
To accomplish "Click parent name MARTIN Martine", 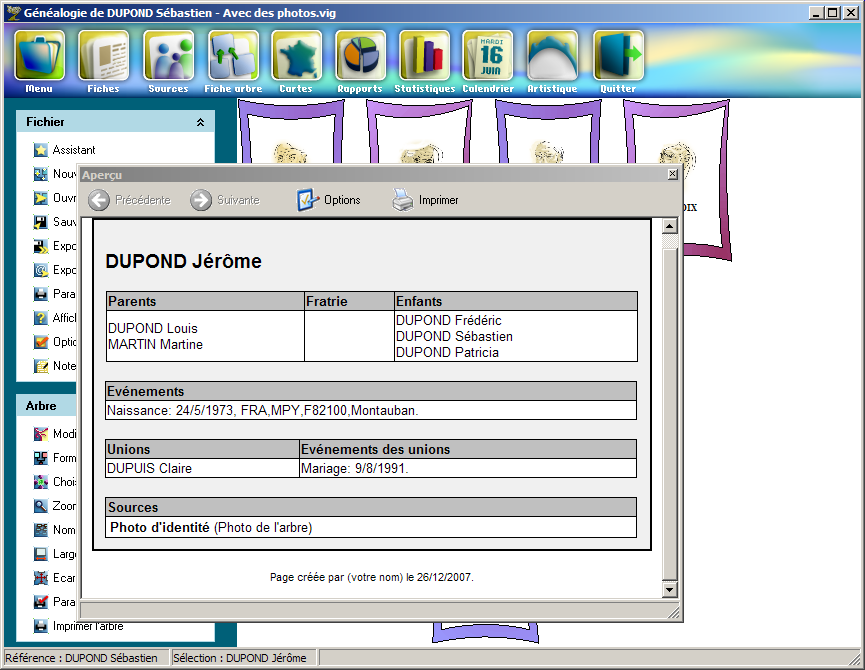I will [x=156, y=344].
